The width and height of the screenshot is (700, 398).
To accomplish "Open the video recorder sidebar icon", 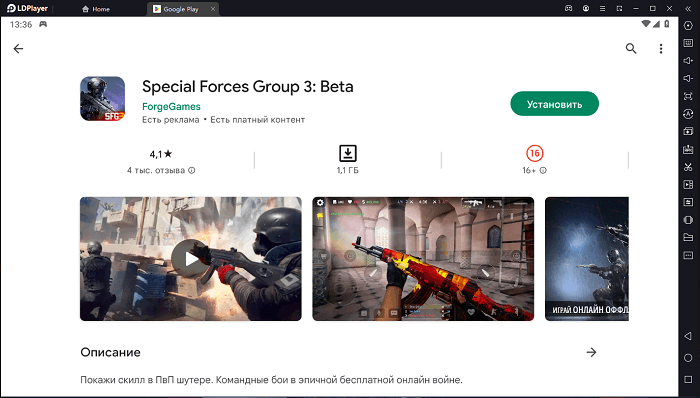I will 688,184.
